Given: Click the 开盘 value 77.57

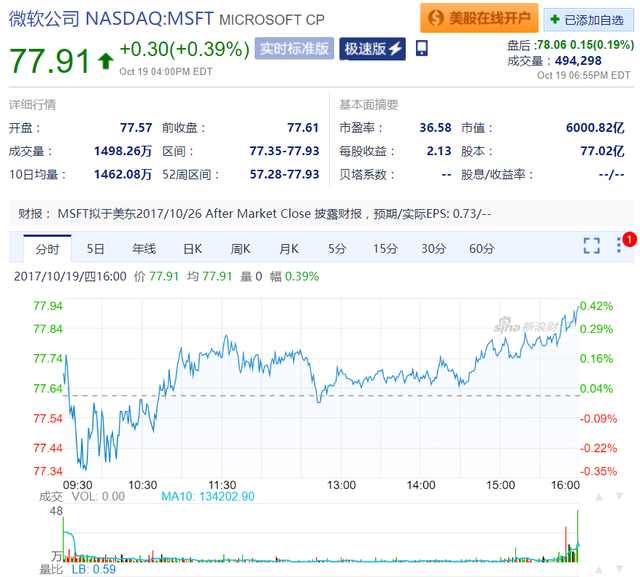Looking at the screenshot, I should [x=136, y=128].
